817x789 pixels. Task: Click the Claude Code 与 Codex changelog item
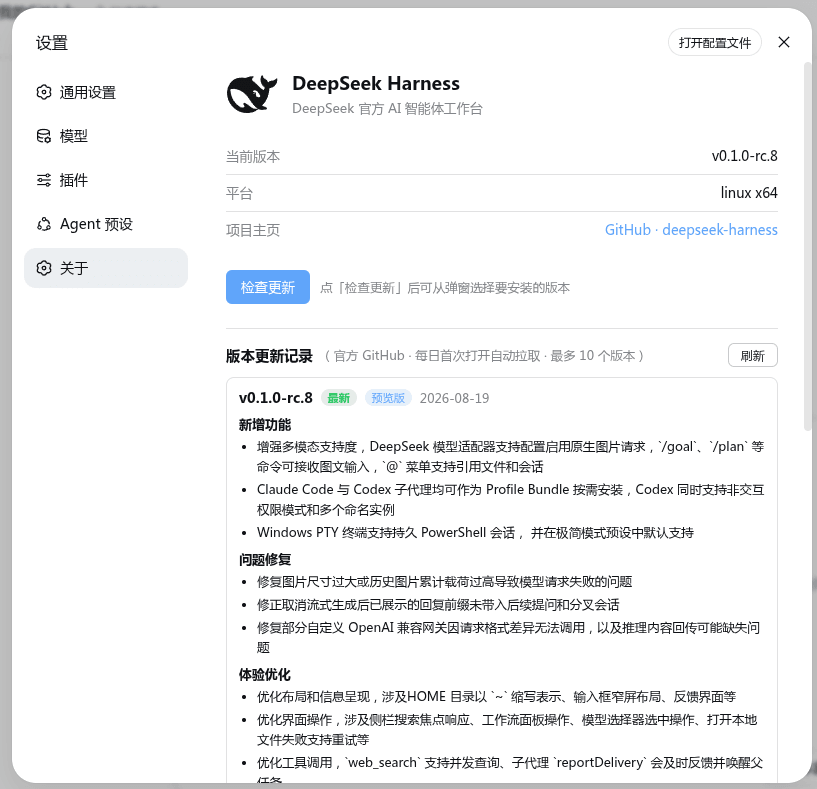click(x=510, y=499)
